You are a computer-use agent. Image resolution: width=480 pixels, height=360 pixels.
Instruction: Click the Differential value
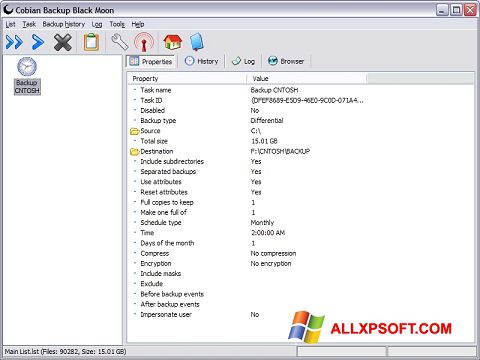tap(267, 121)
